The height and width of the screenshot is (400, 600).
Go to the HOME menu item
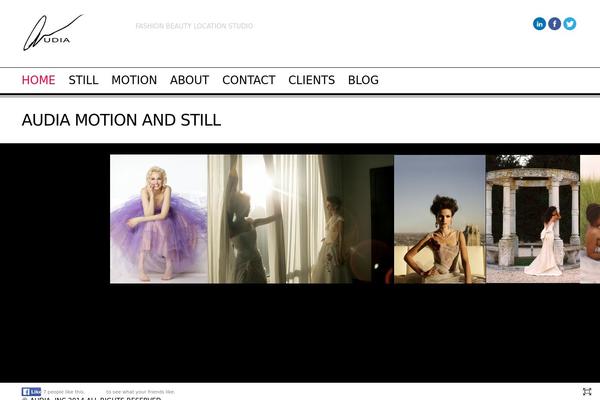[38, 80]
